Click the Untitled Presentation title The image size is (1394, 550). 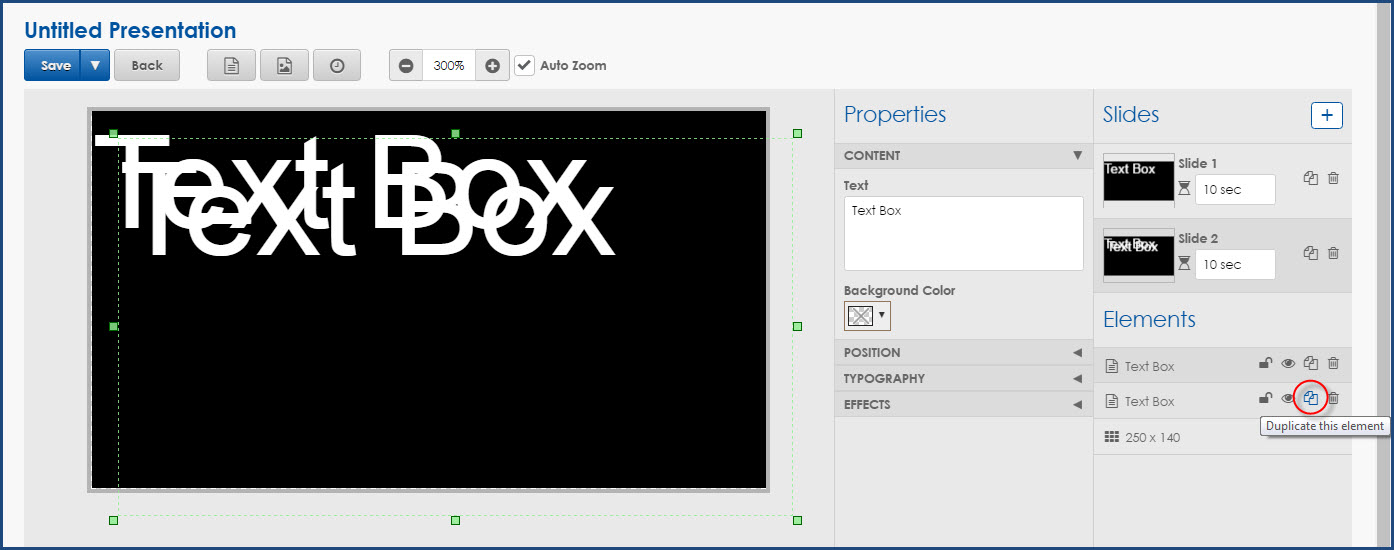click(130, 30)
